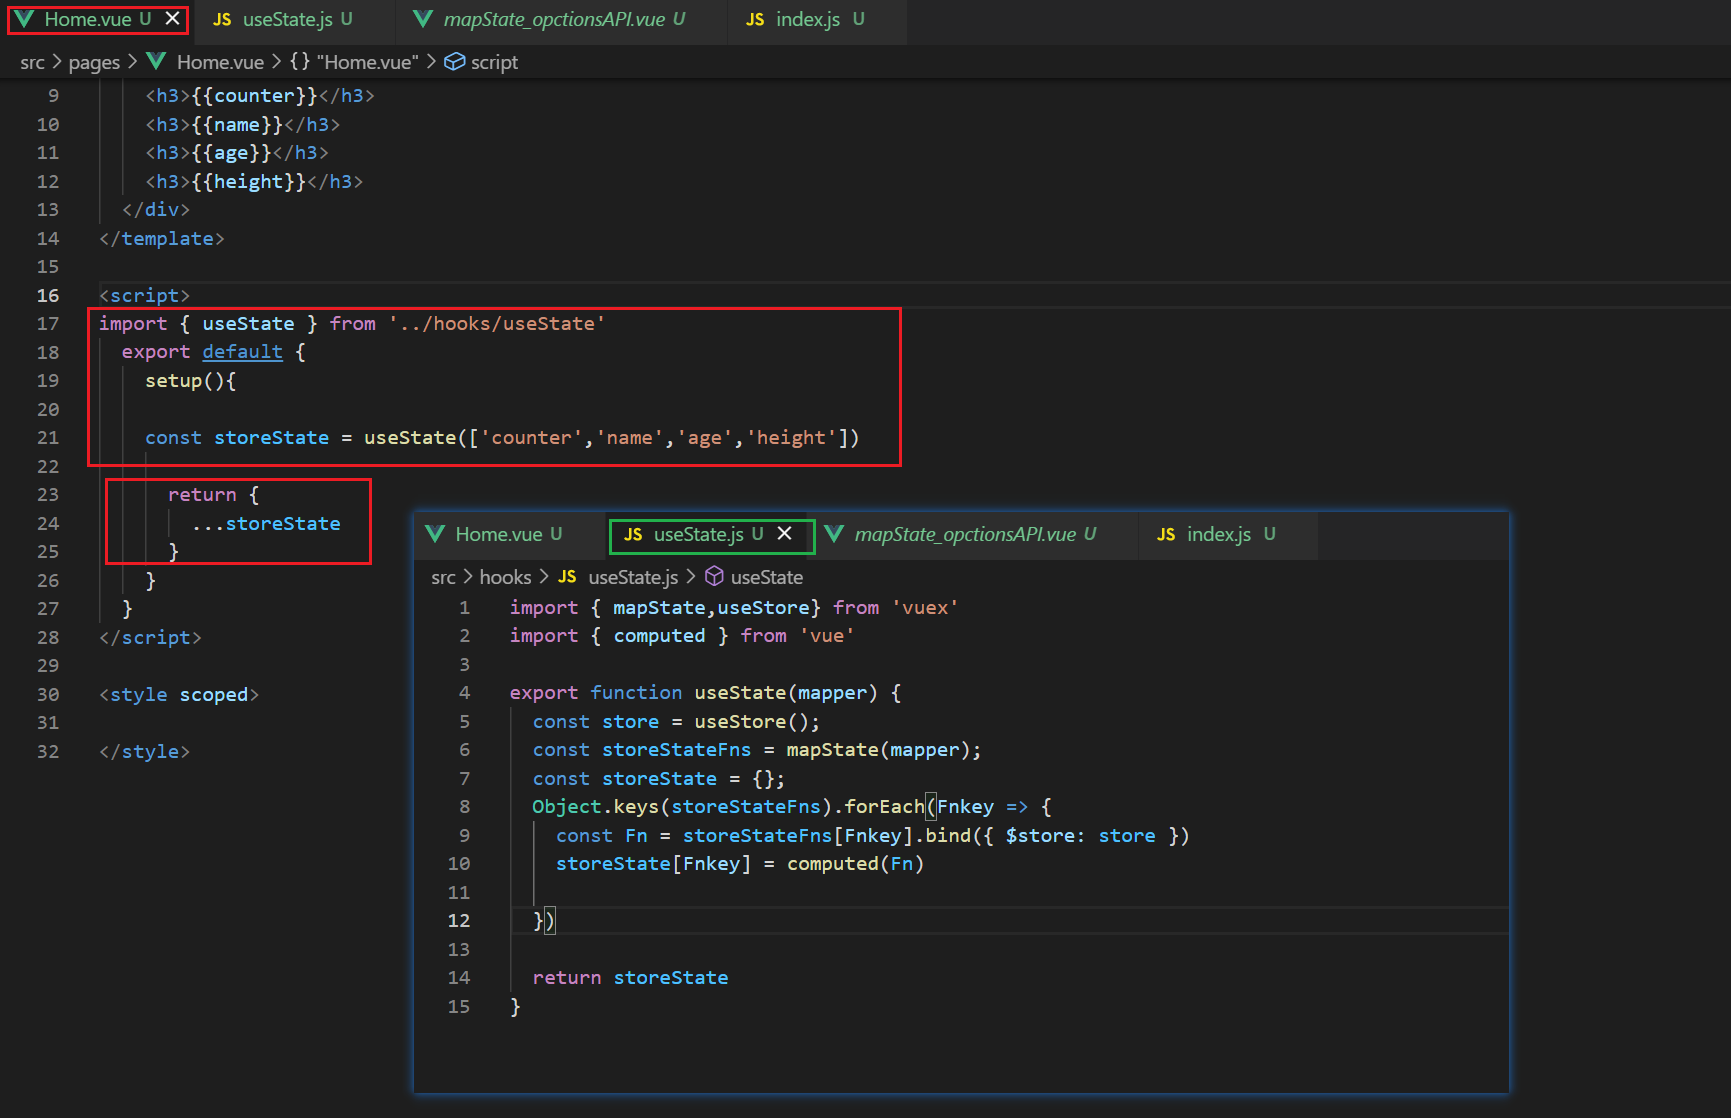Click JS icon on lower index.js tab
1731x1118 pixels.
1166,535
